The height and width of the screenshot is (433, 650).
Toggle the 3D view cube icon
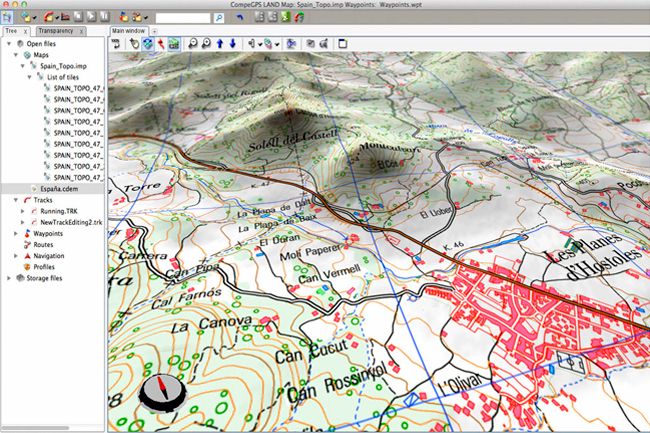(x=147, y=44)
